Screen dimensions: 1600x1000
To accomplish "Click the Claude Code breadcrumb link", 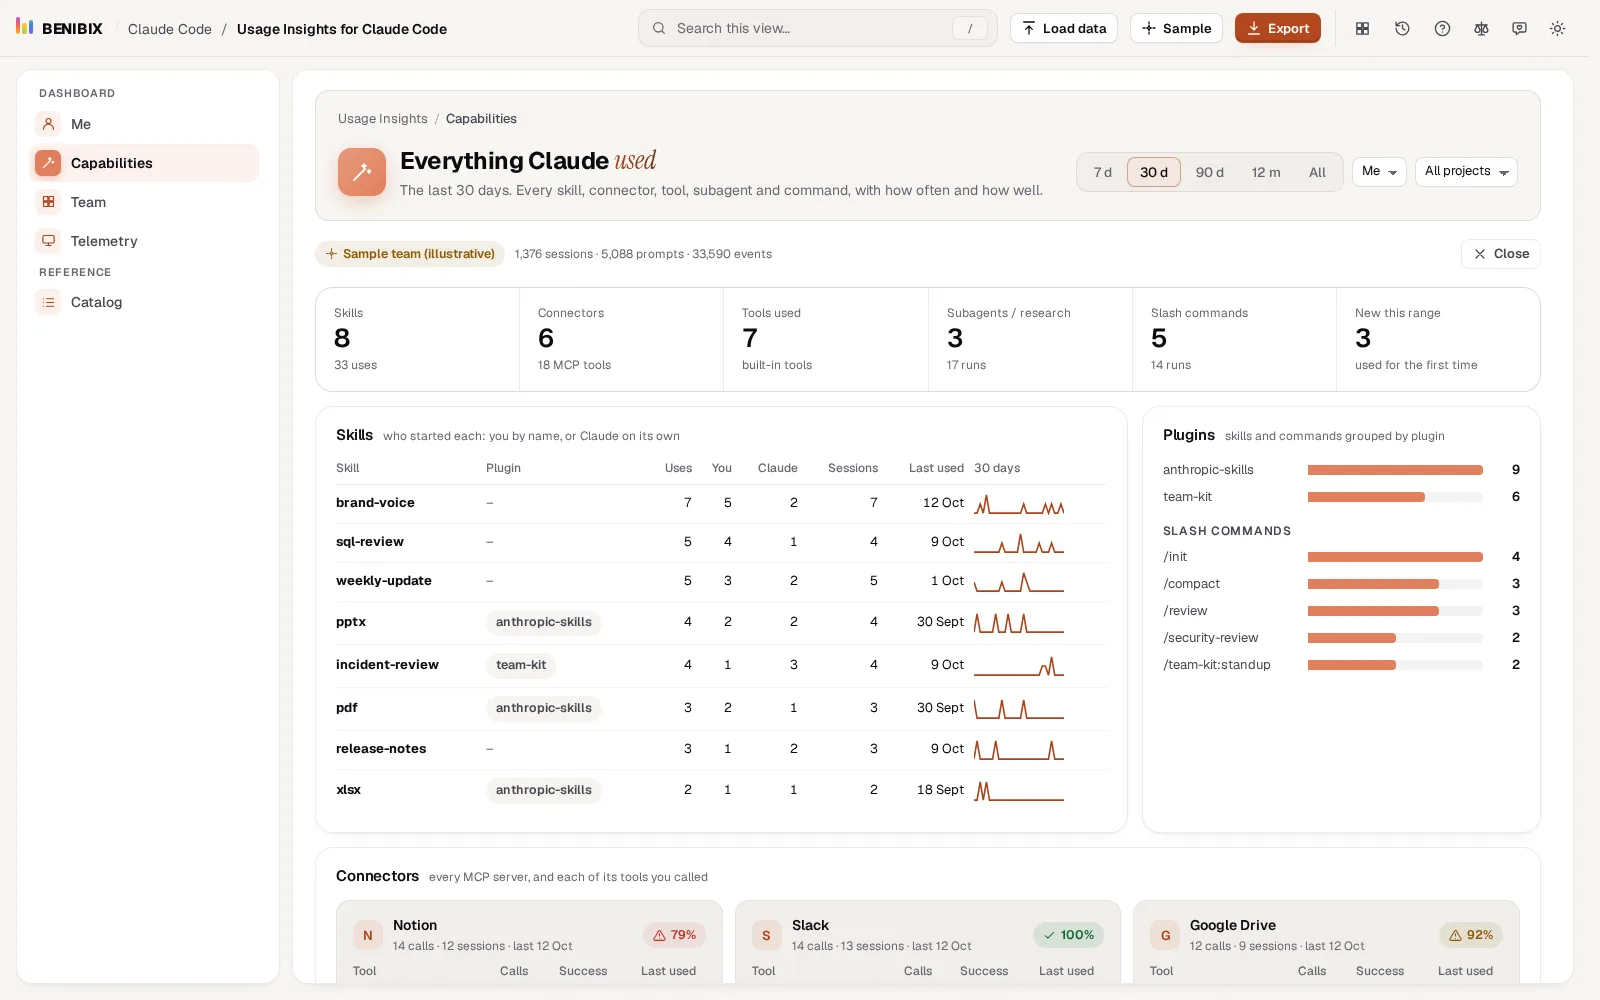I will click(170, 29).
